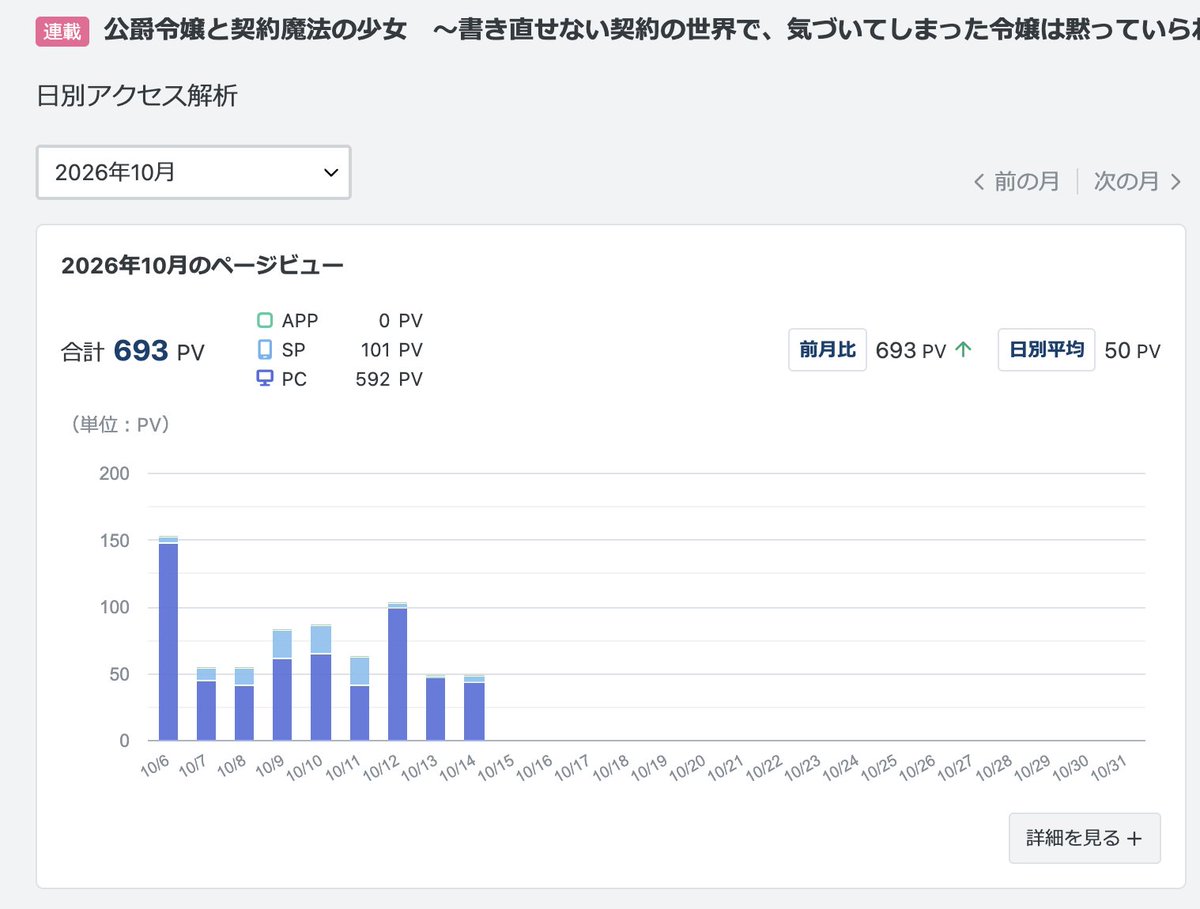Click the 合計 693 PV total
The image size is (1200, 909).
click(132, 351)
